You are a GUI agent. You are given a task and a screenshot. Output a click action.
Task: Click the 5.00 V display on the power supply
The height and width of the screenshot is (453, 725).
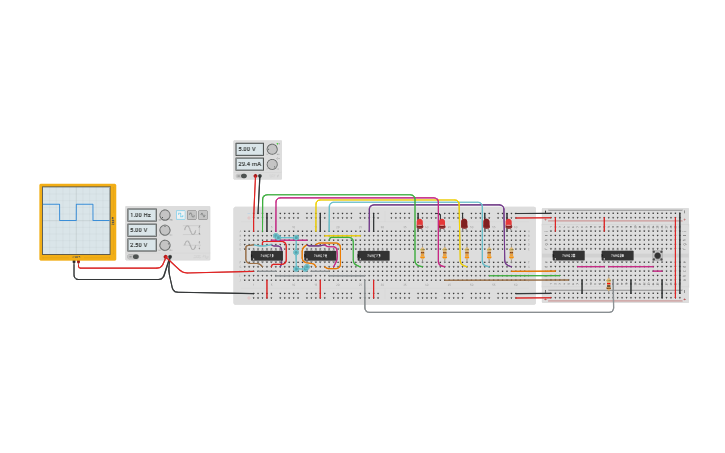coord(250,149)
